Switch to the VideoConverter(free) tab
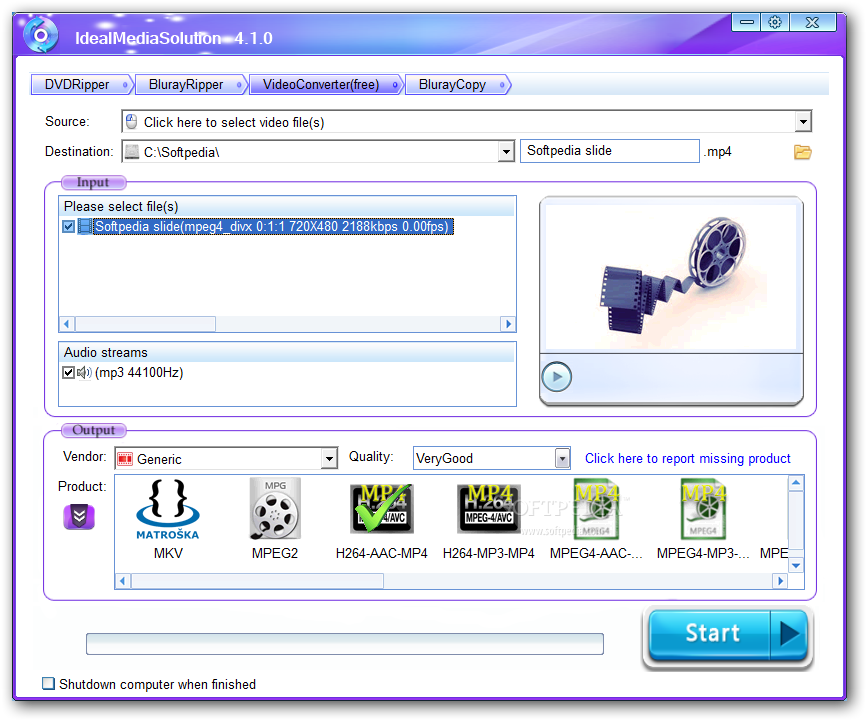Image resolution: width=867 pixels, height=721 pixels. [x=325, y=85]
